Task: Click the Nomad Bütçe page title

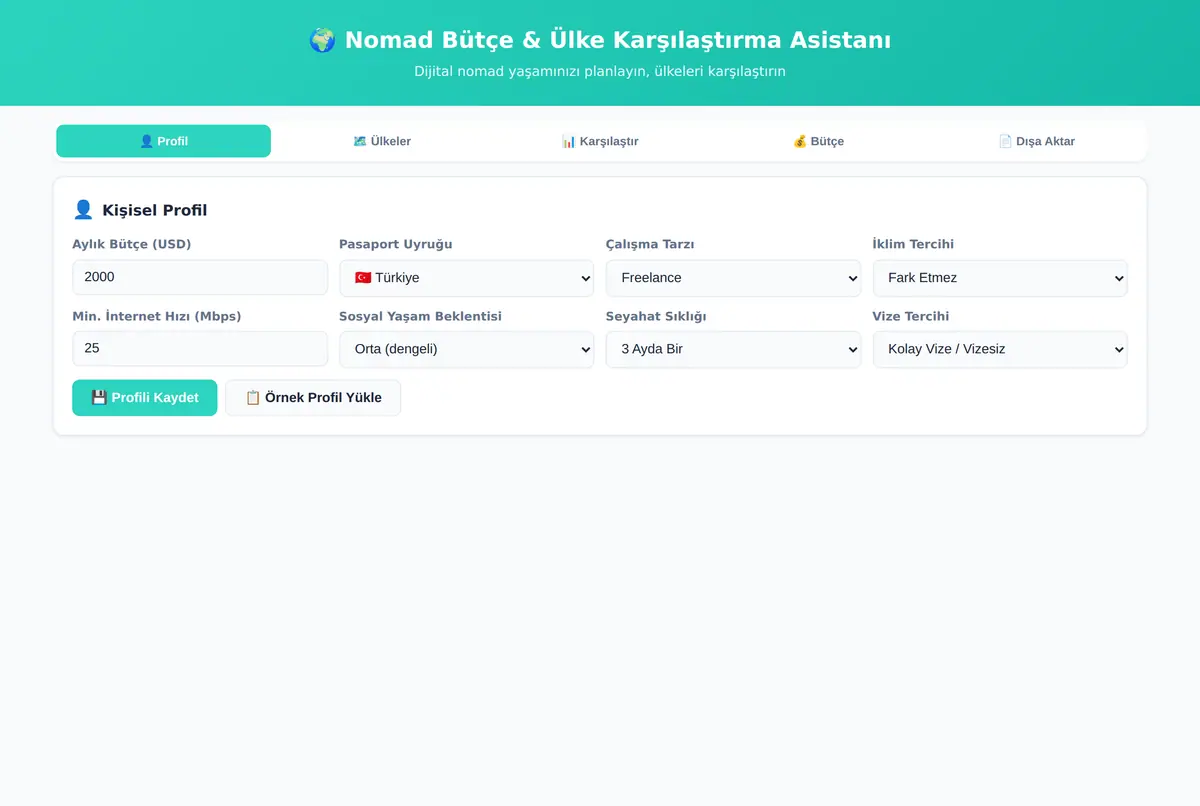Action: tap(600, 40)
